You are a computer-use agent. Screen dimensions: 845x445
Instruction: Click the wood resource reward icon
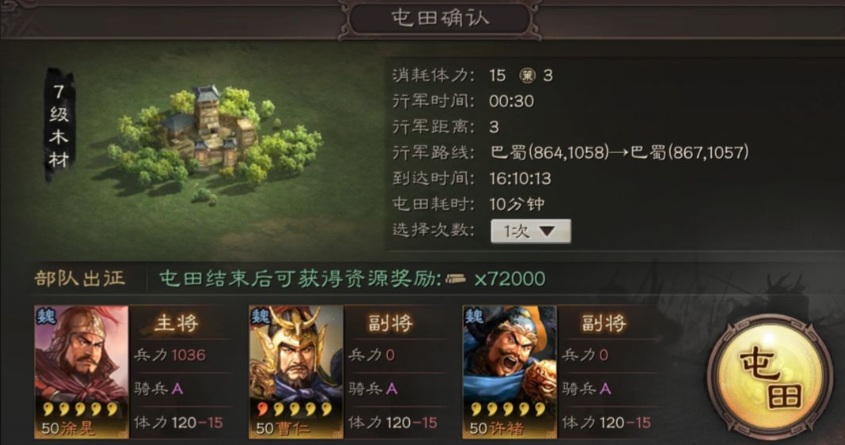pyautogui.click(x=456, y=279)
